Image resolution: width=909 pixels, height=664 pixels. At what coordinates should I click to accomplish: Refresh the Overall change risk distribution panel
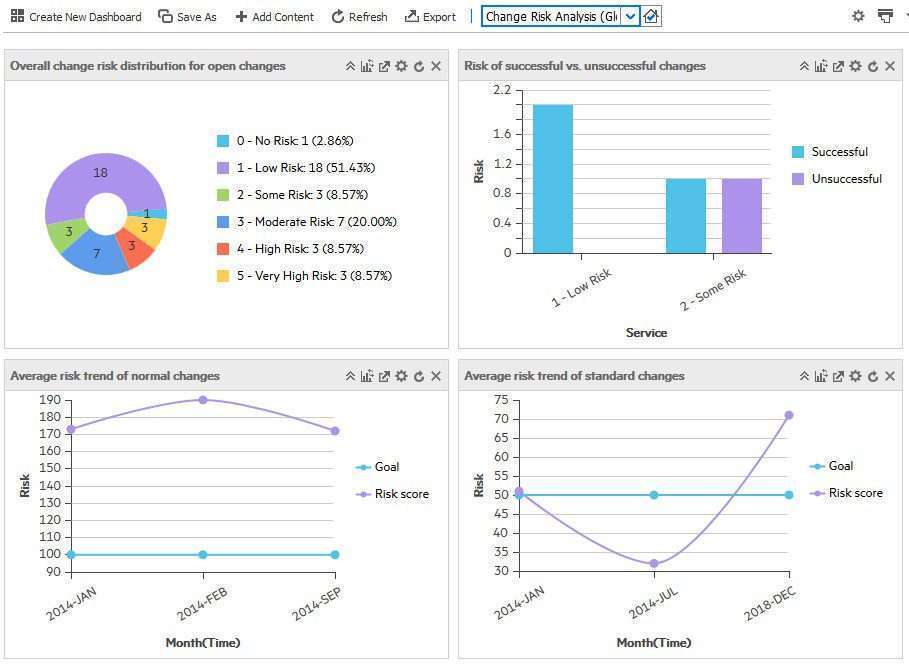coord(419,66)
